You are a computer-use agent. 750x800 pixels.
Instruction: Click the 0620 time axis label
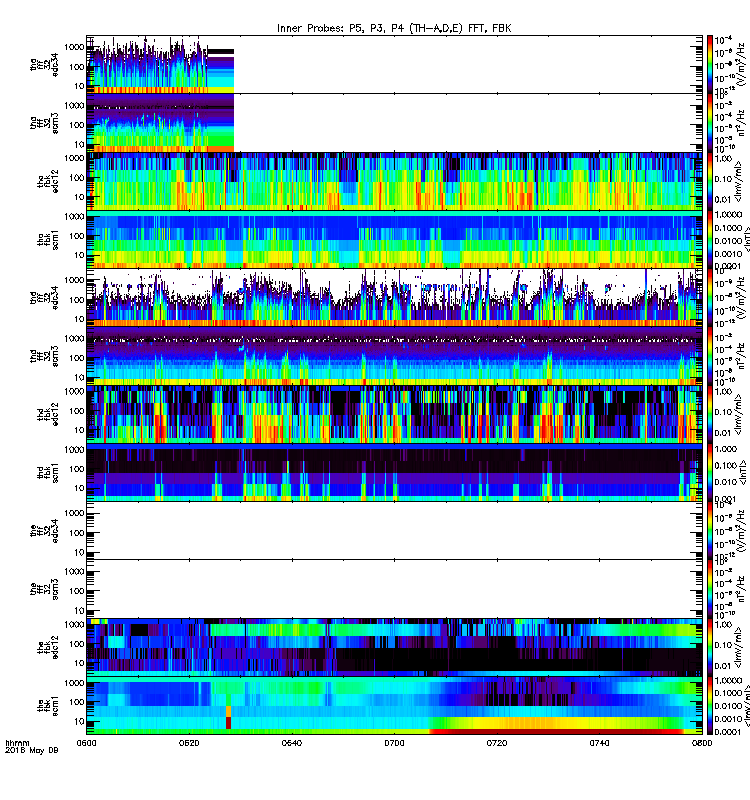tap(189, 743)
